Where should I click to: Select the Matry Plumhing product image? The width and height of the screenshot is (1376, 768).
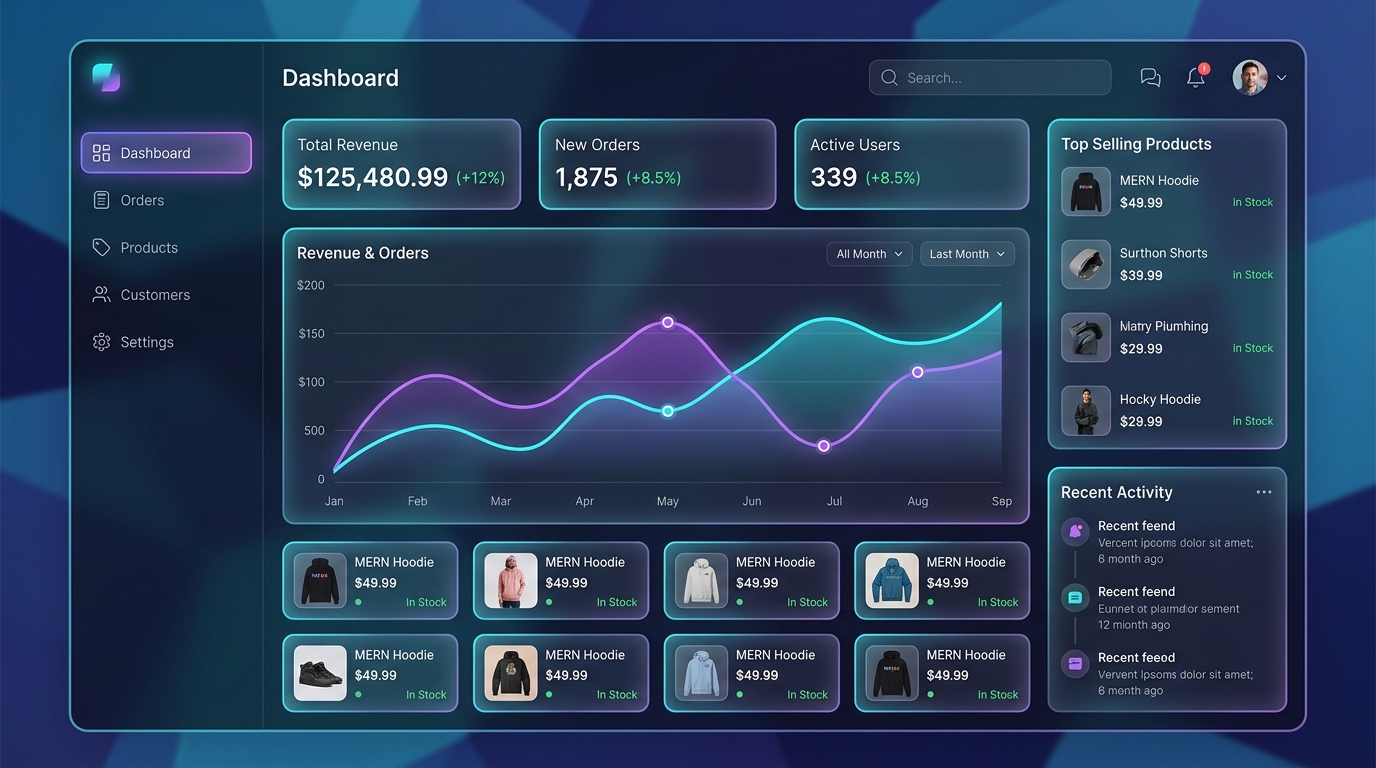coord(1086,337)
